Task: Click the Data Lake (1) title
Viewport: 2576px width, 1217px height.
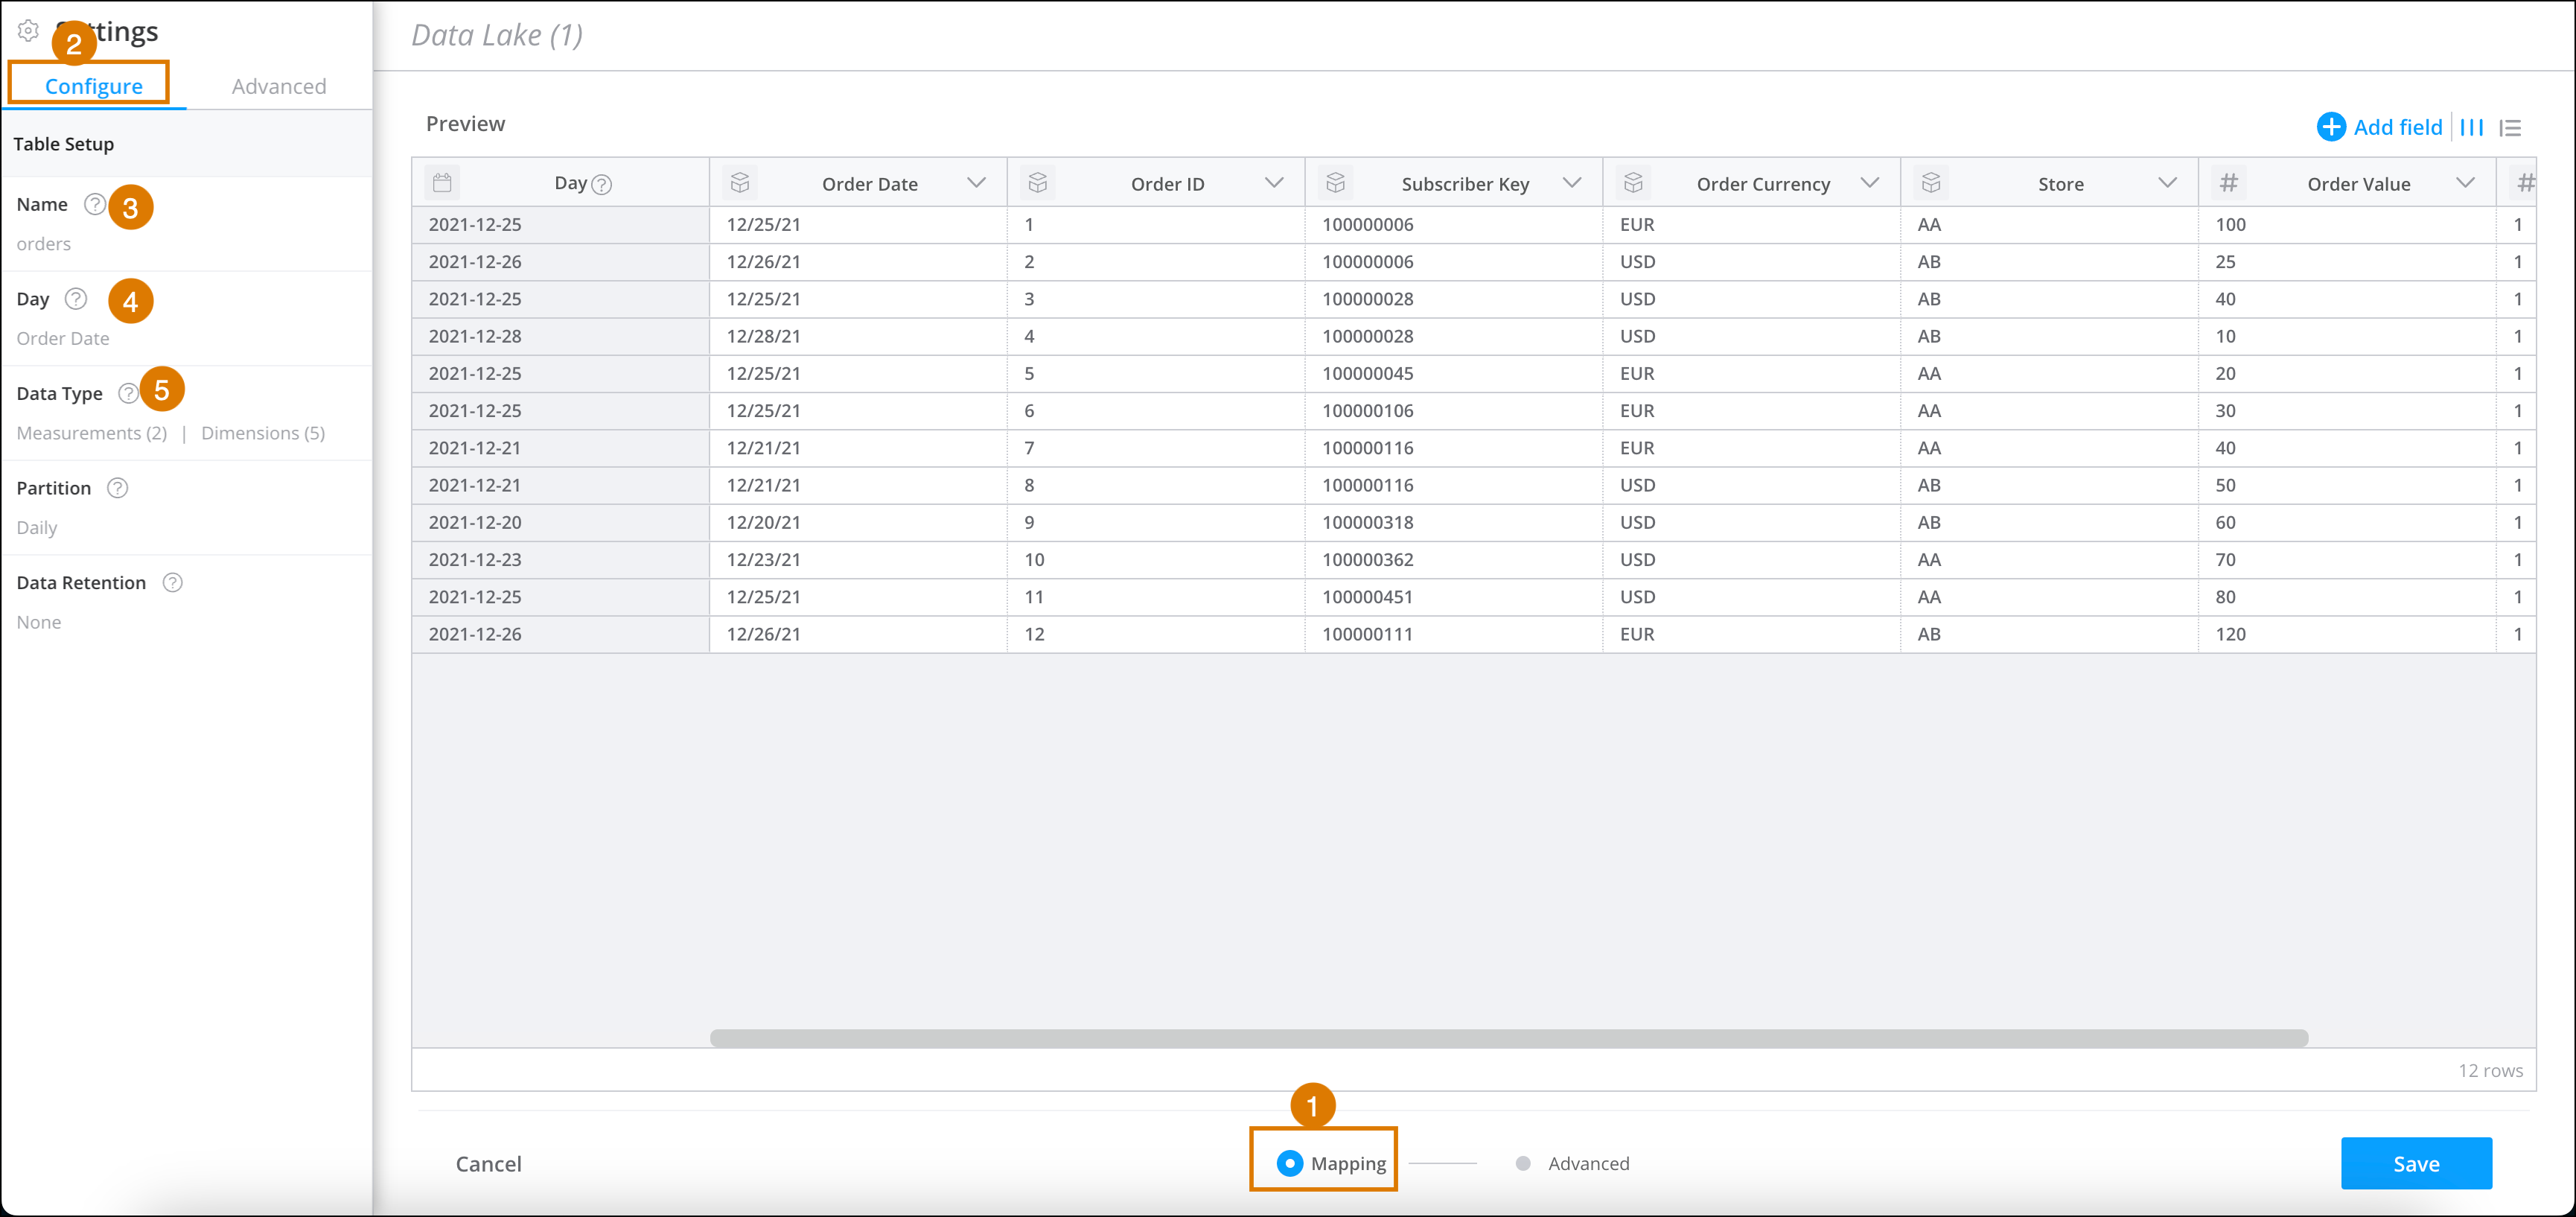Action: tap(497, 36)
